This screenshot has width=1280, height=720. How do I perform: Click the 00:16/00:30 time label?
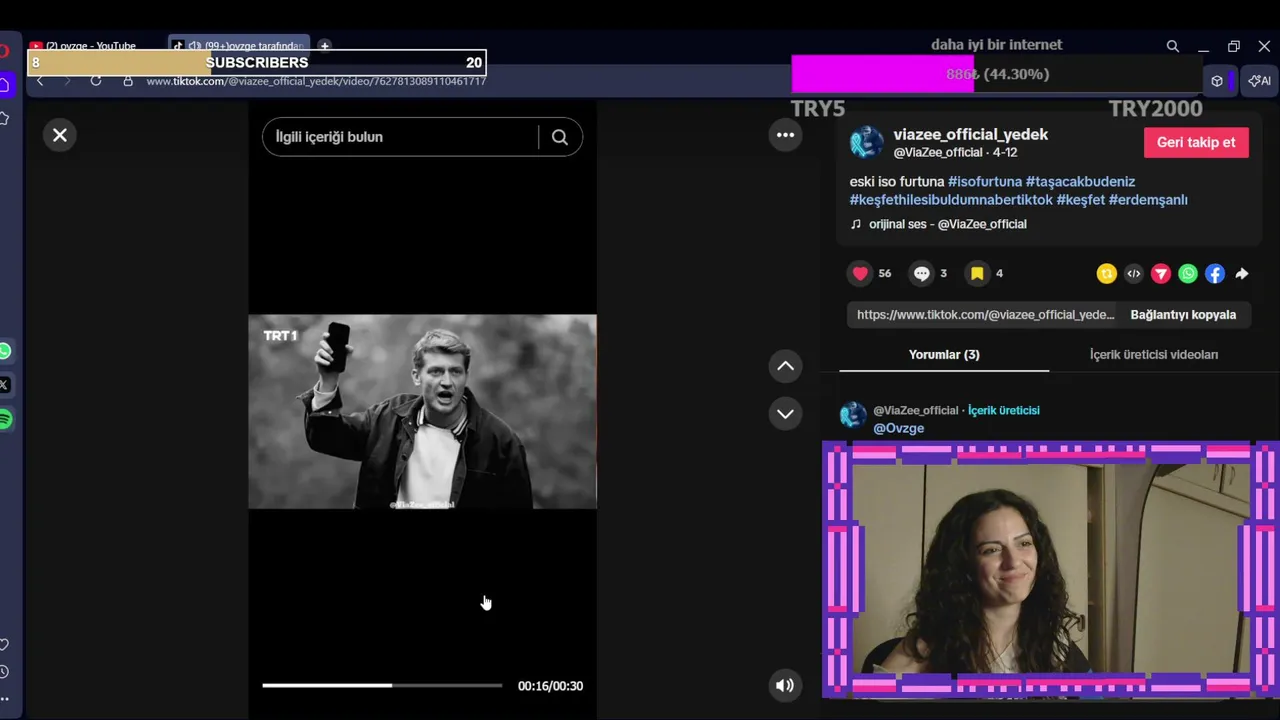pos(550,686)
